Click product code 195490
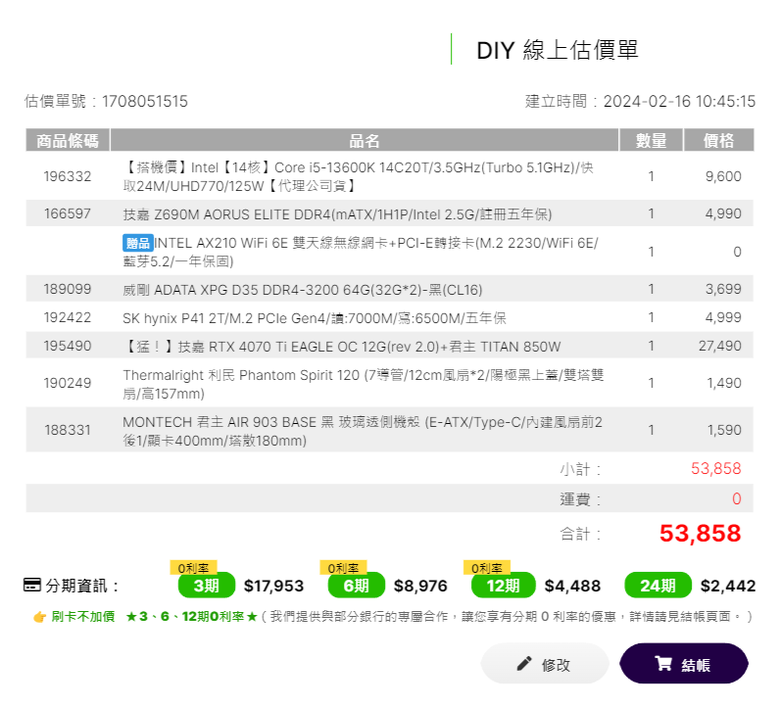This screenshot has width=780, height=707. pyautogui.click(x=67, y=346)
